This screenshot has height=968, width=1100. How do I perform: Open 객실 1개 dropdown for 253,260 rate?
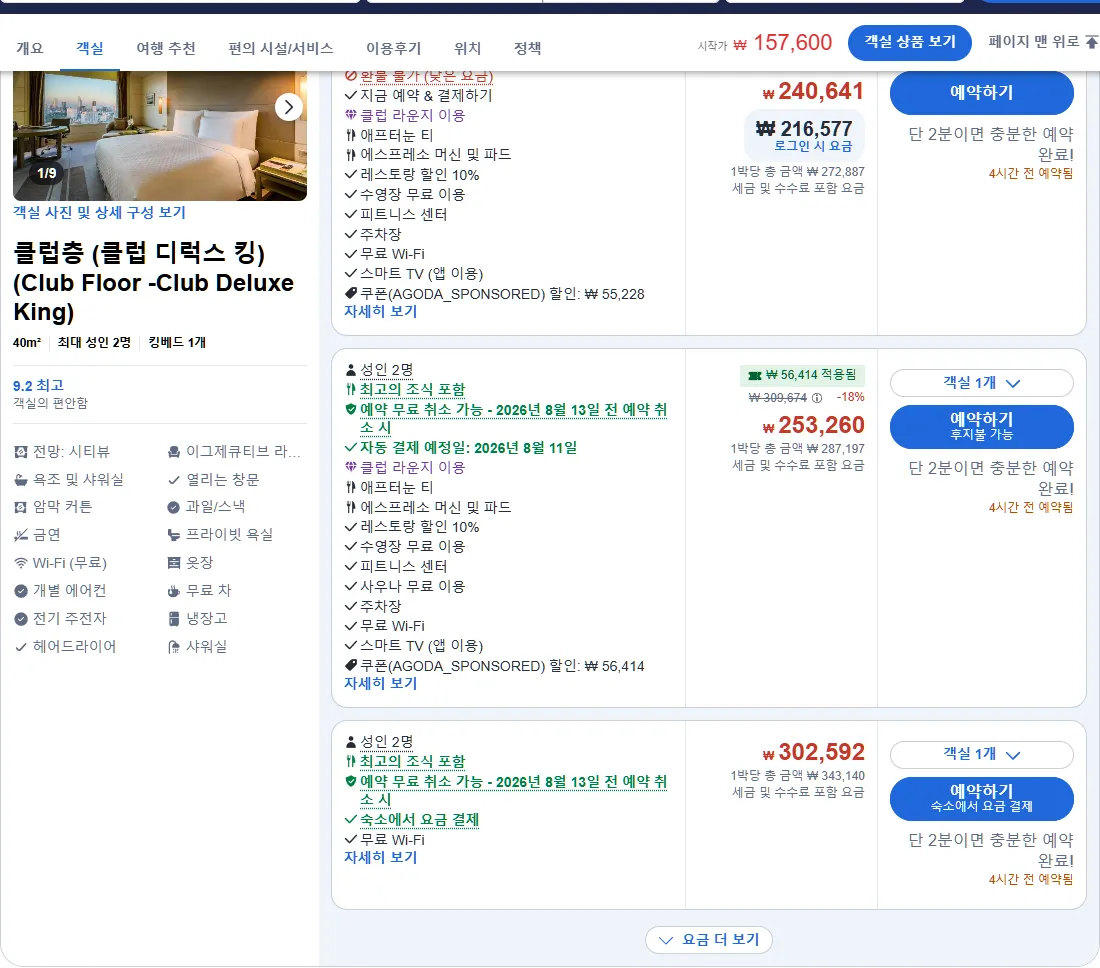[x=981, y=383]
